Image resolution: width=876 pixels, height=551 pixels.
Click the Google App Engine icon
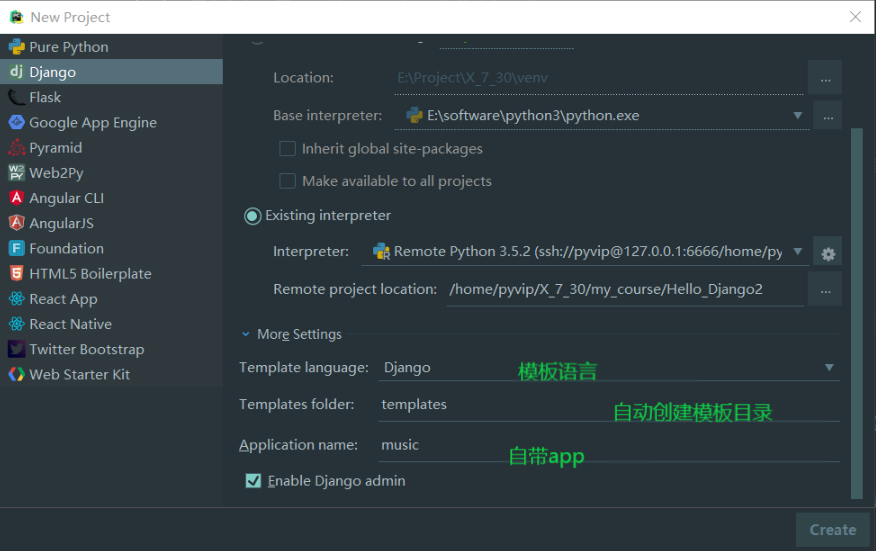(x=17, y=122)
